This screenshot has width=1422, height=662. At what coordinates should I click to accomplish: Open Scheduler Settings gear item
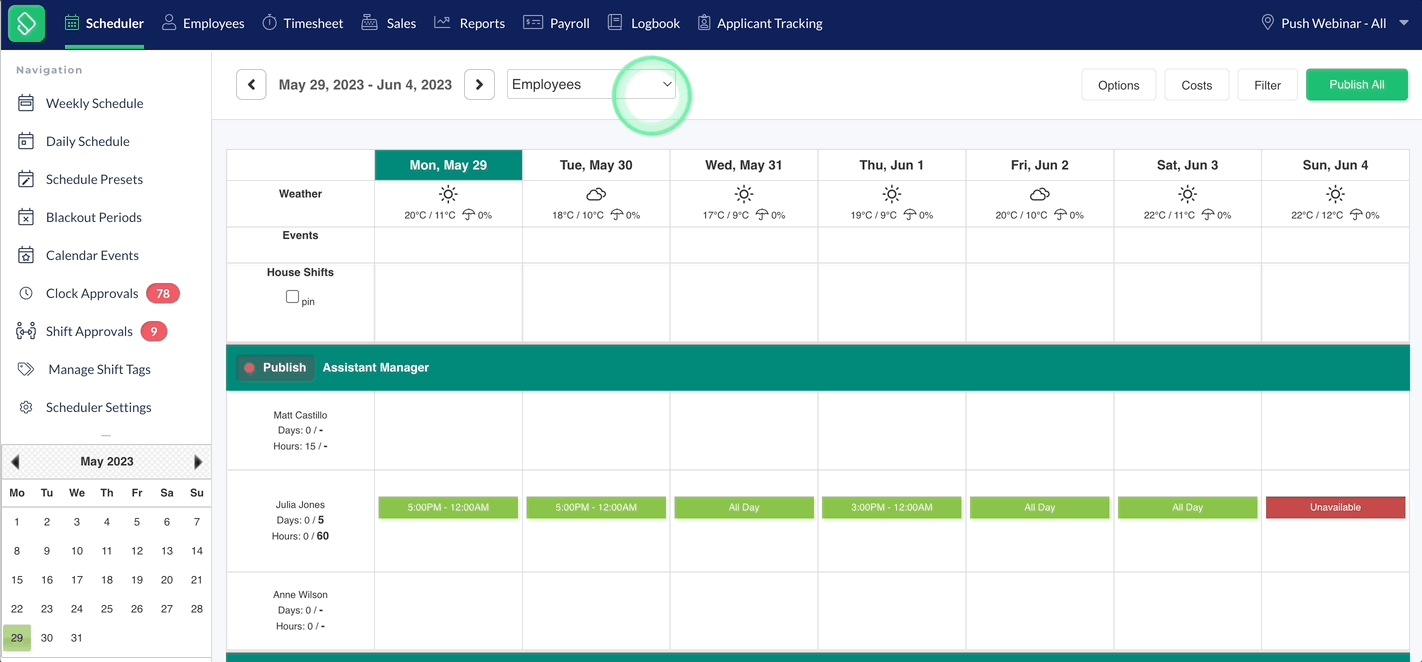tap(26, 407)
